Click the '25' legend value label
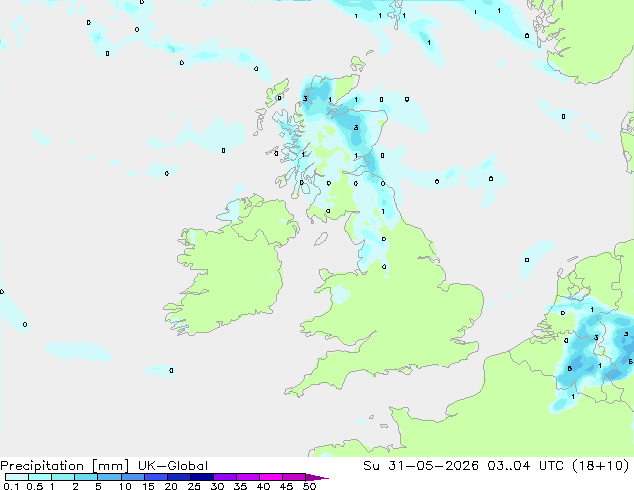634x490 pixels. (x=194, y=486)
